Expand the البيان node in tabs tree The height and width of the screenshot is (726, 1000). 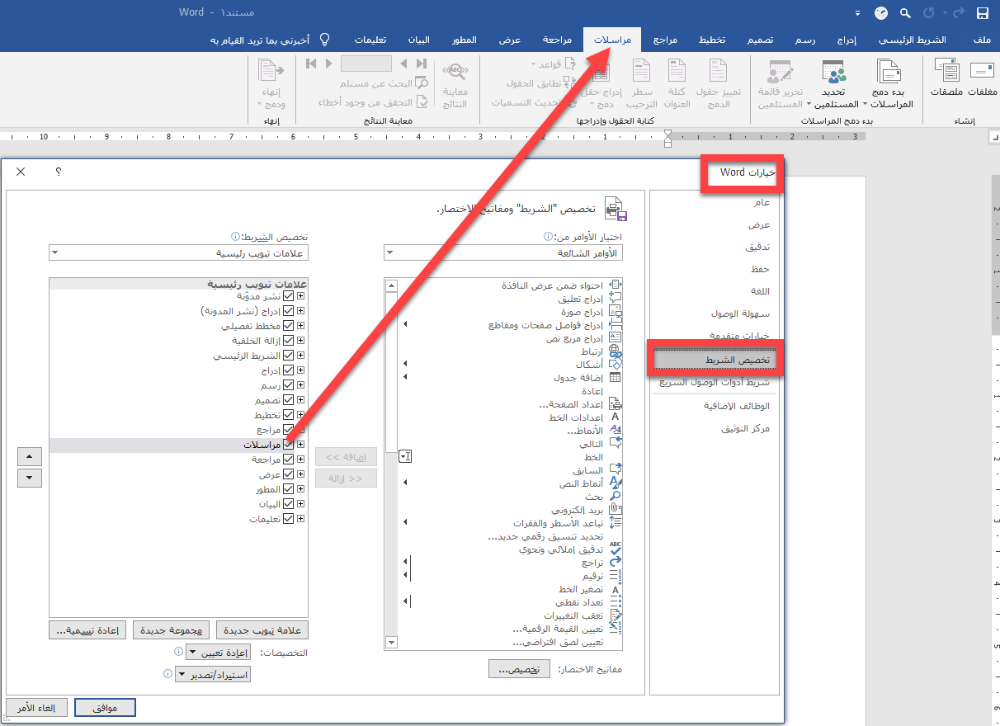[300, 503]
